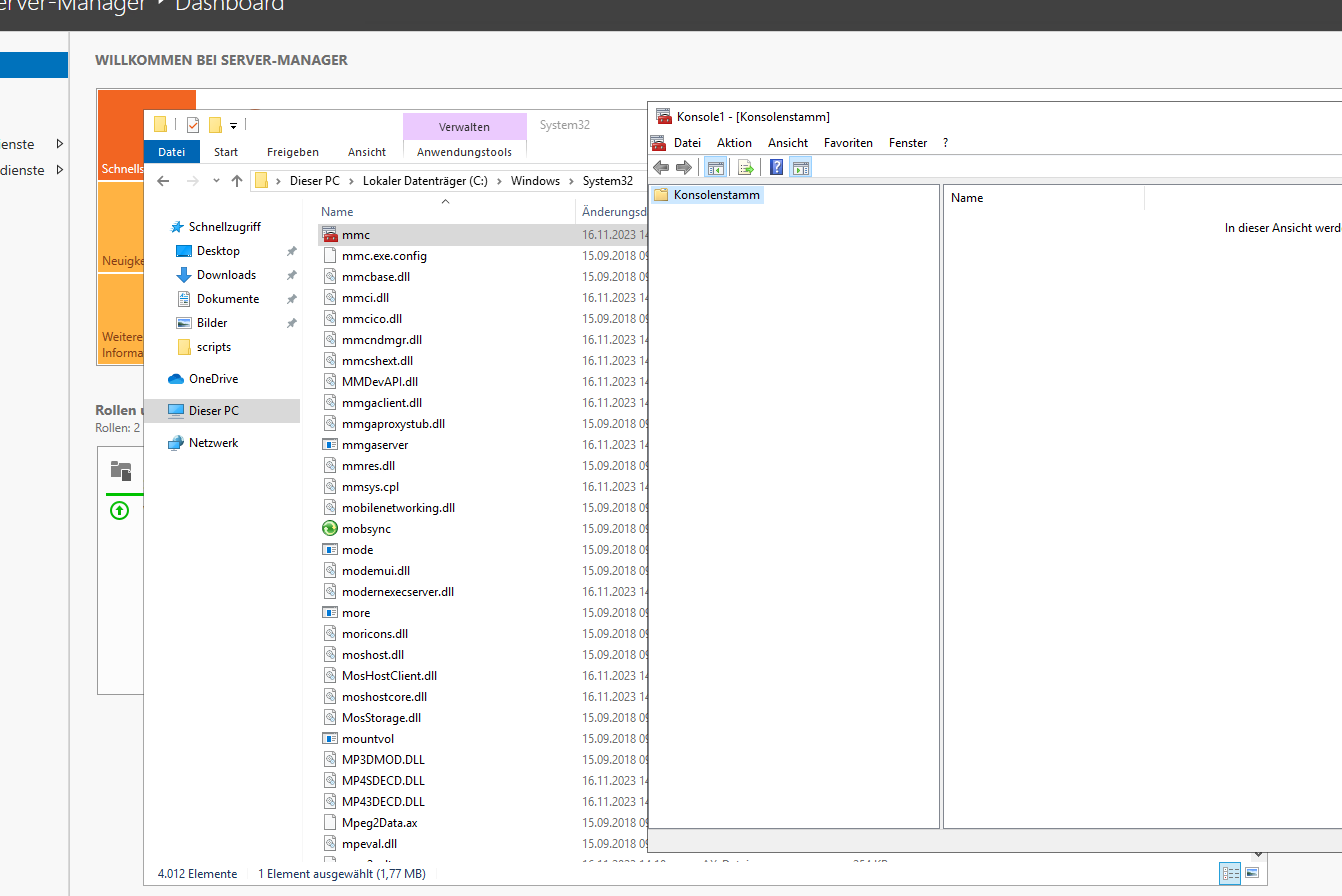Open the quick access toolbar customize dropdown
Viewport: 1342px width, 896px height.
coord(233,126)
